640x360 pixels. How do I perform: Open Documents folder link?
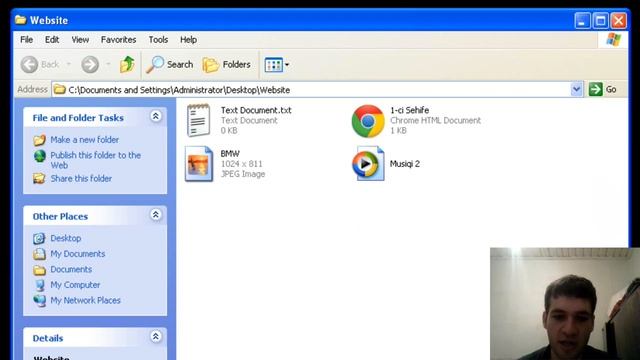coord(71,269)
